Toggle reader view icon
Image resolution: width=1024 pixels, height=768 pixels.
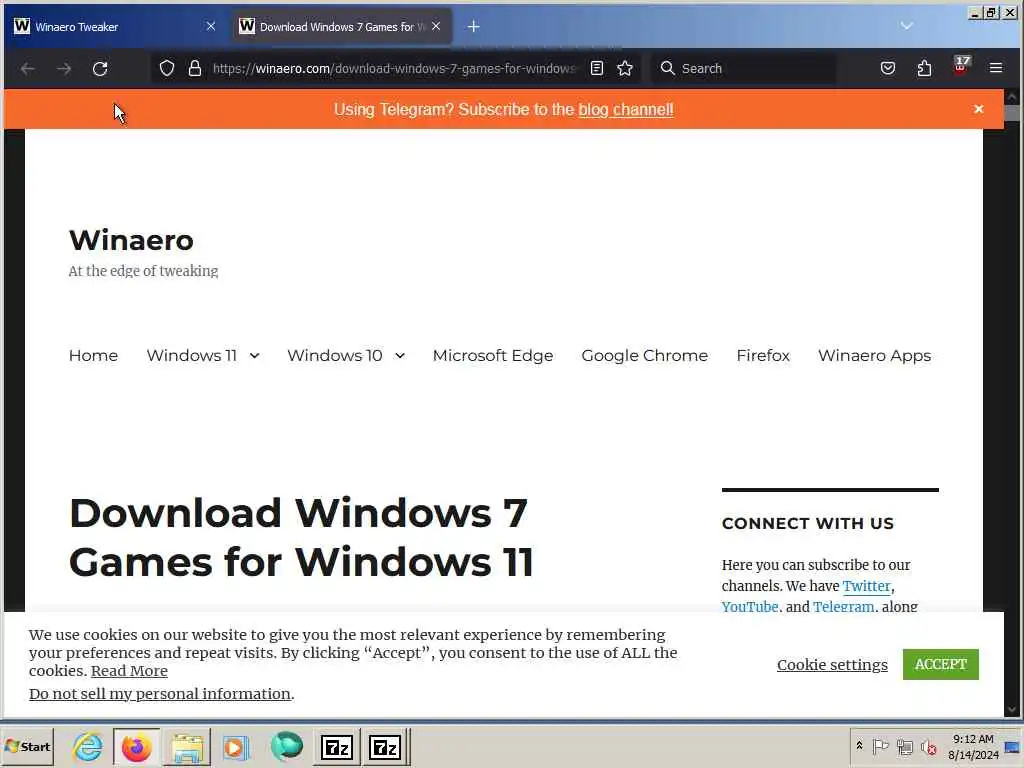point(597,69)
